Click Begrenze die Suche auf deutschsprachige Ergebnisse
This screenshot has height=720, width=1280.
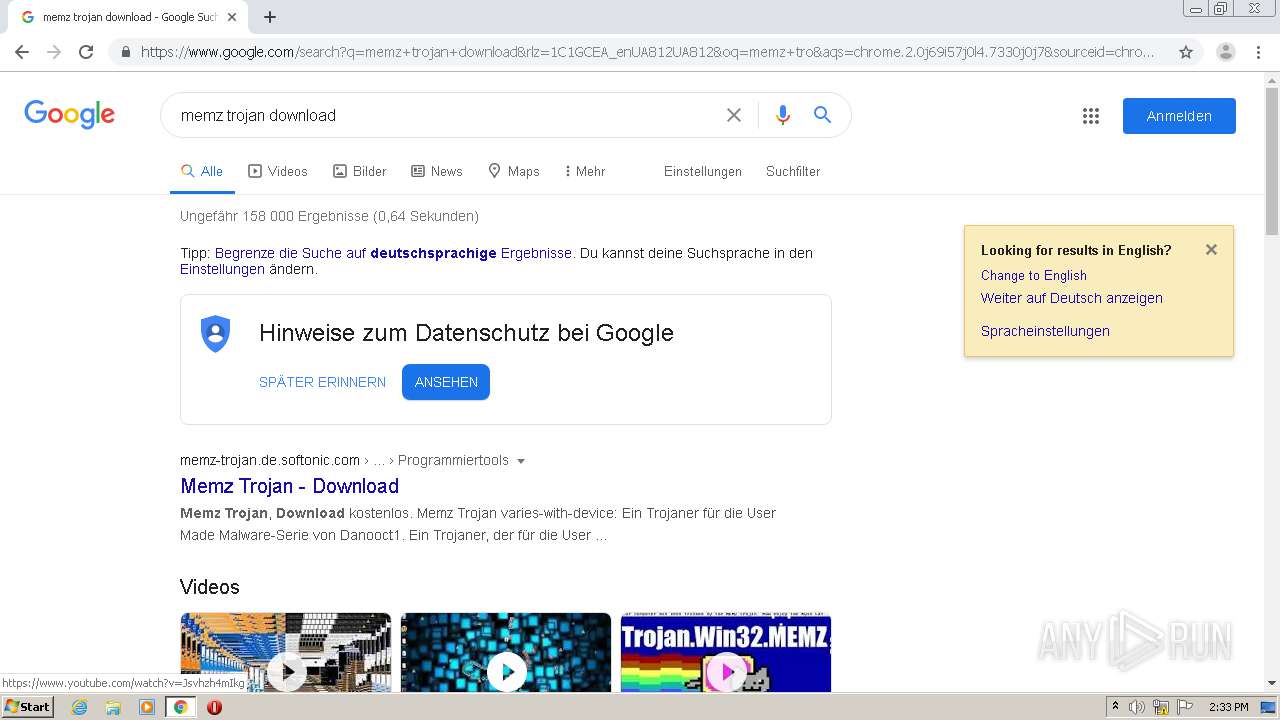[x=394, y=253]
